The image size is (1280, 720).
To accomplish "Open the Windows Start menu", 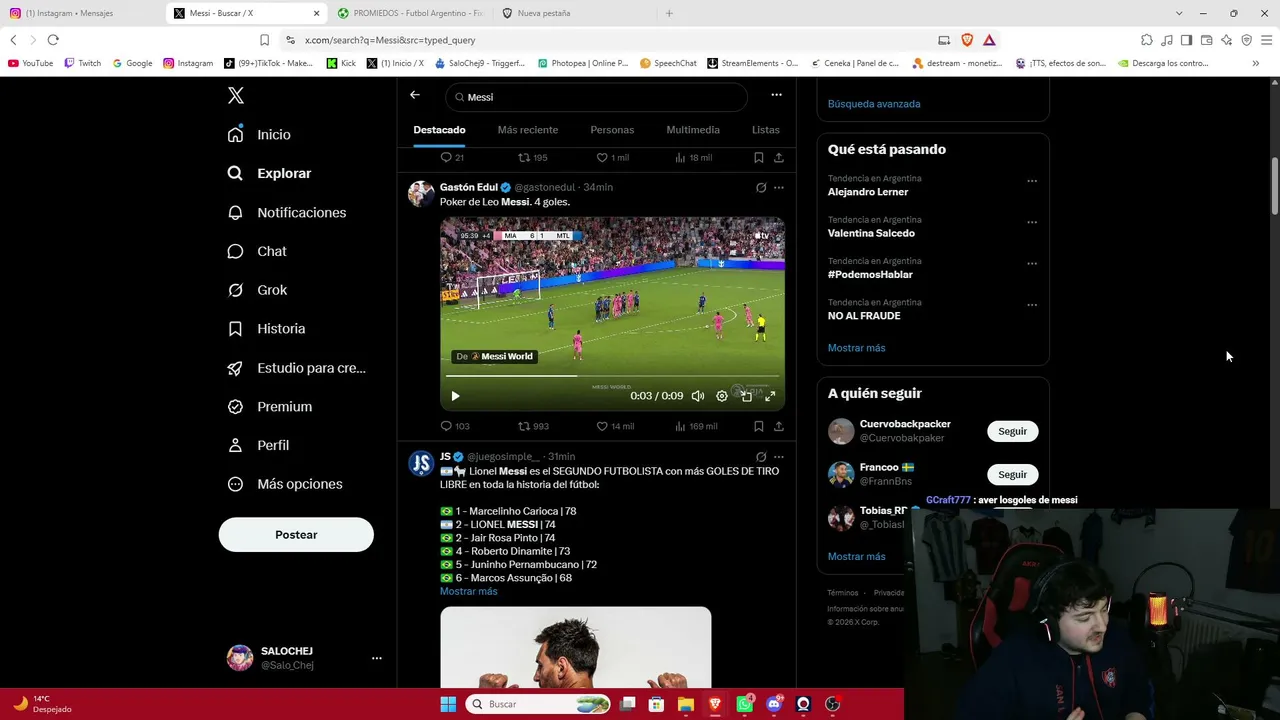I will (448, 704).
